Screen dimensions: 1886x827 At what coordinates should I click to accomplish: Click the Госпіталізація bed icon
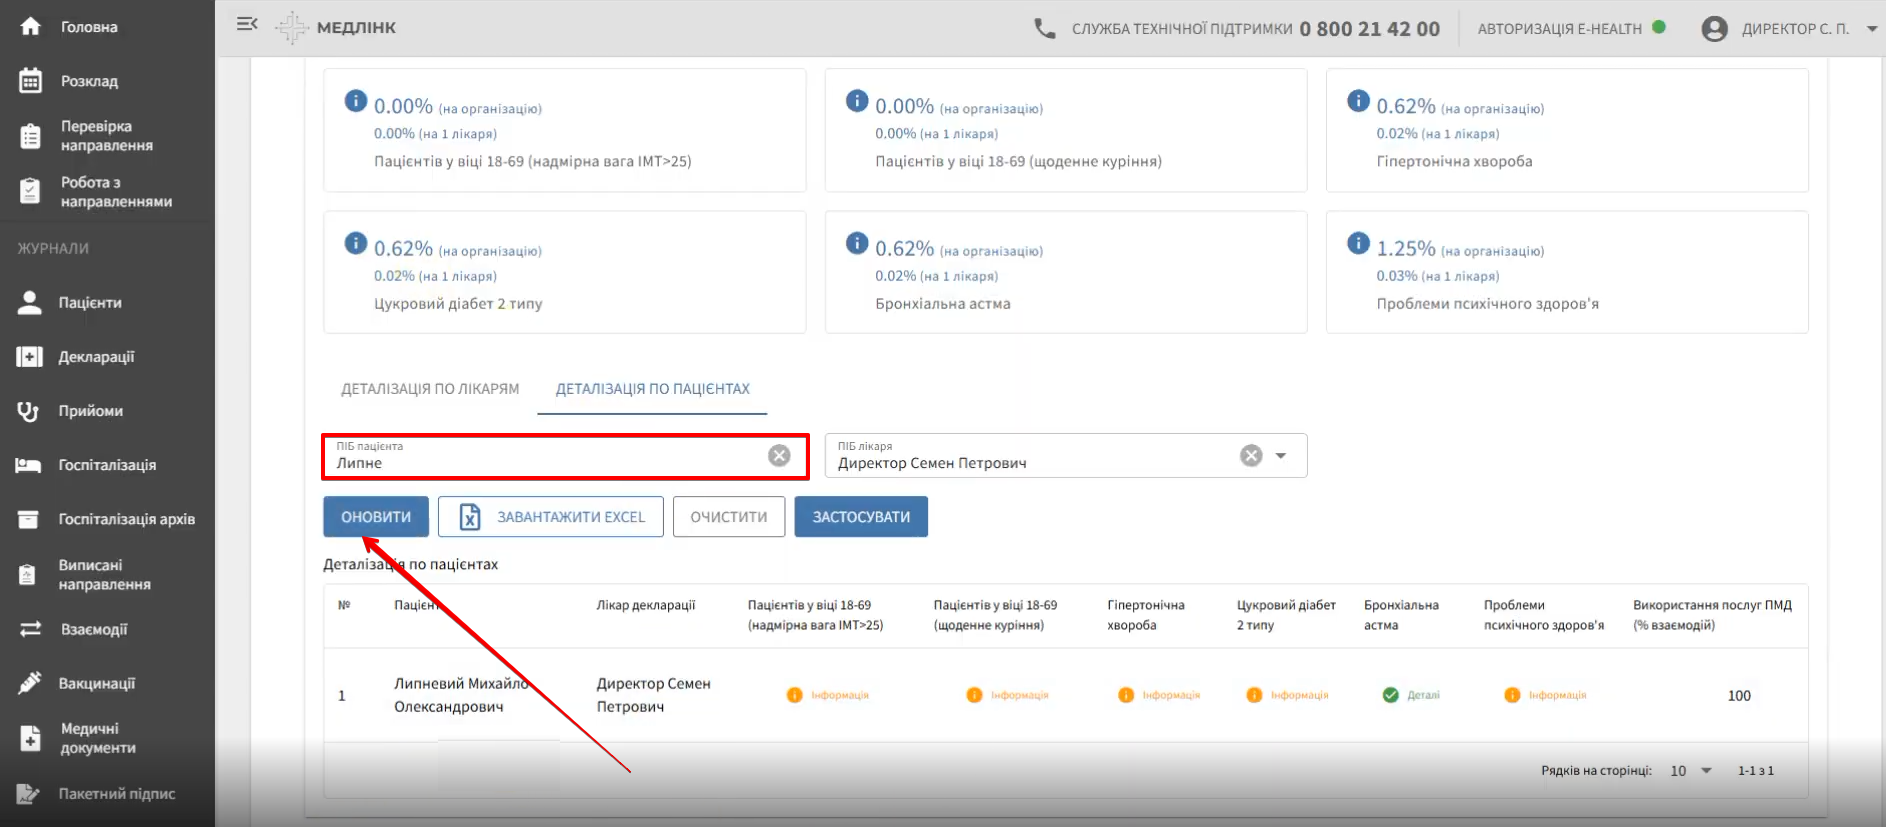pyautogui.click(x=29, y=465)
